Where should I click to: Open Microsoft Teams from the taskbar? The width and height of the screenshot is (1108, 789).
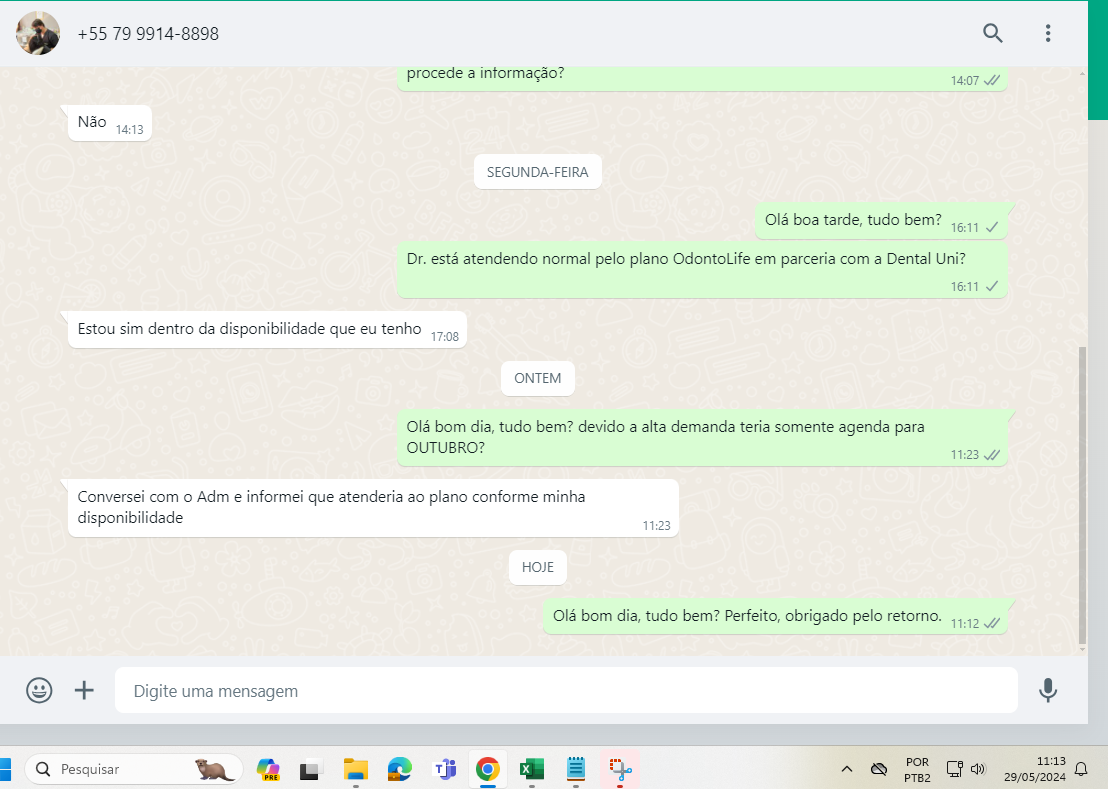coord(444,769)
